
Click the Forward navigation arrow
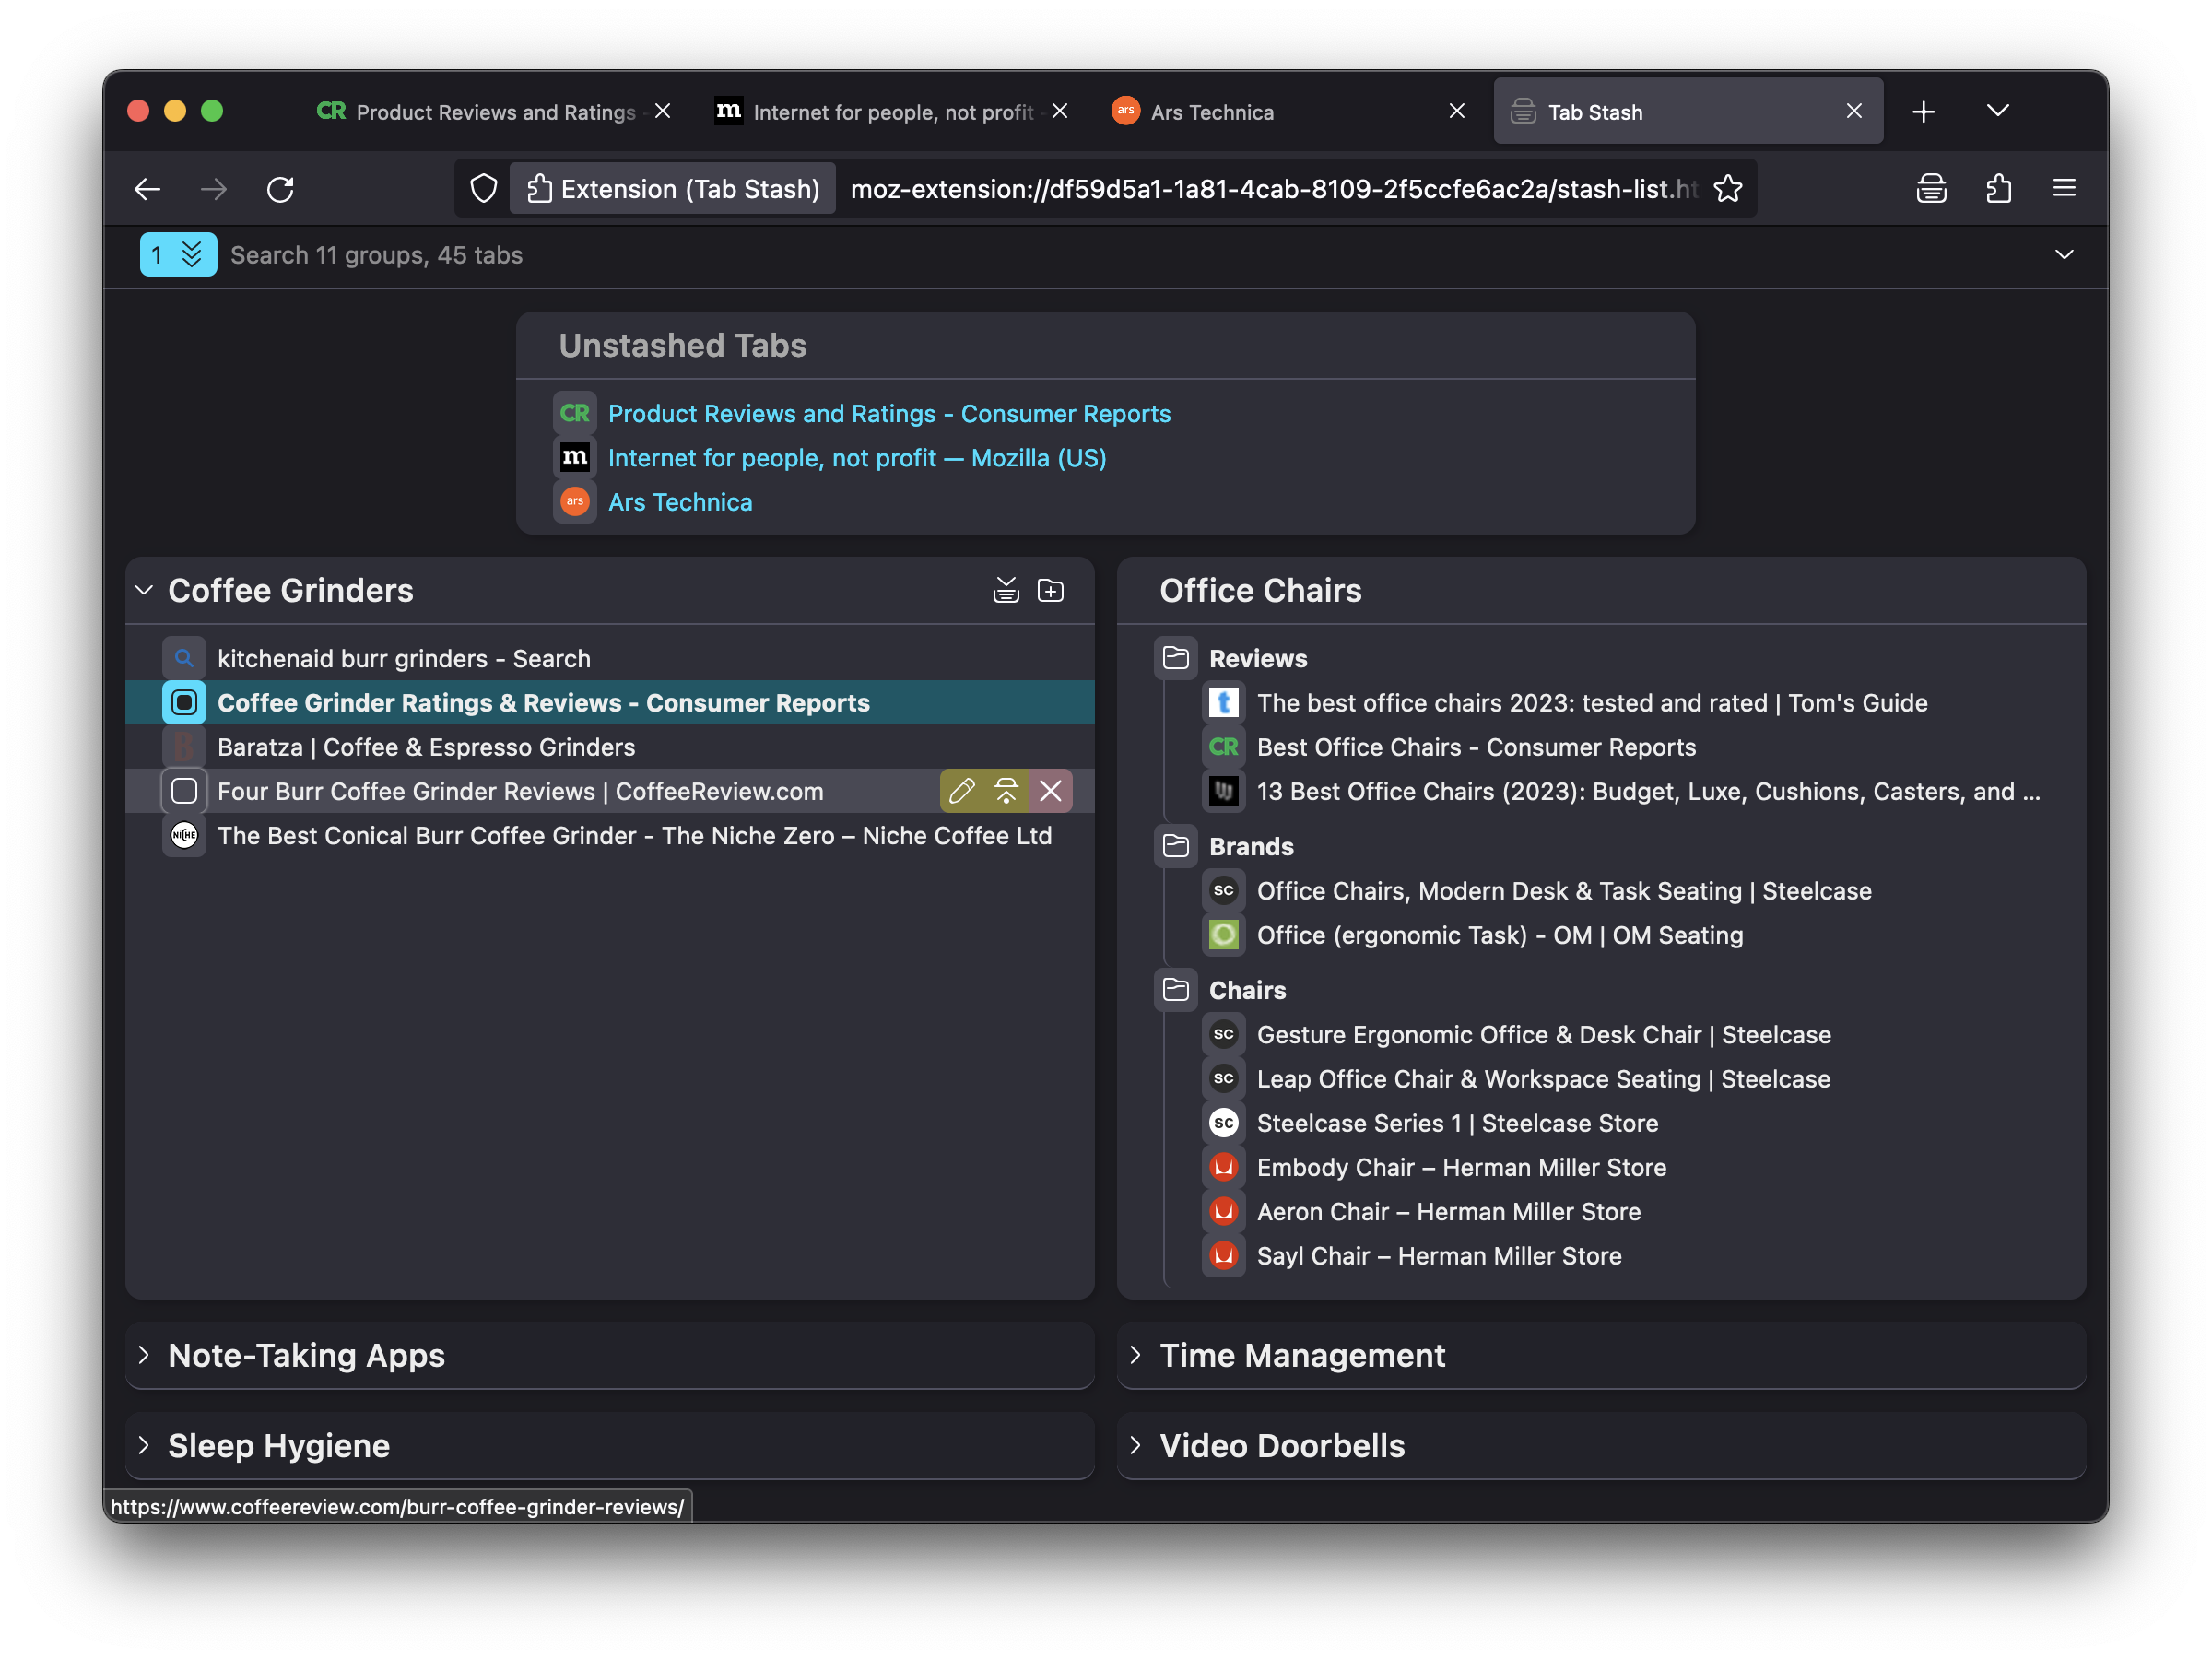tap(214, 189)
